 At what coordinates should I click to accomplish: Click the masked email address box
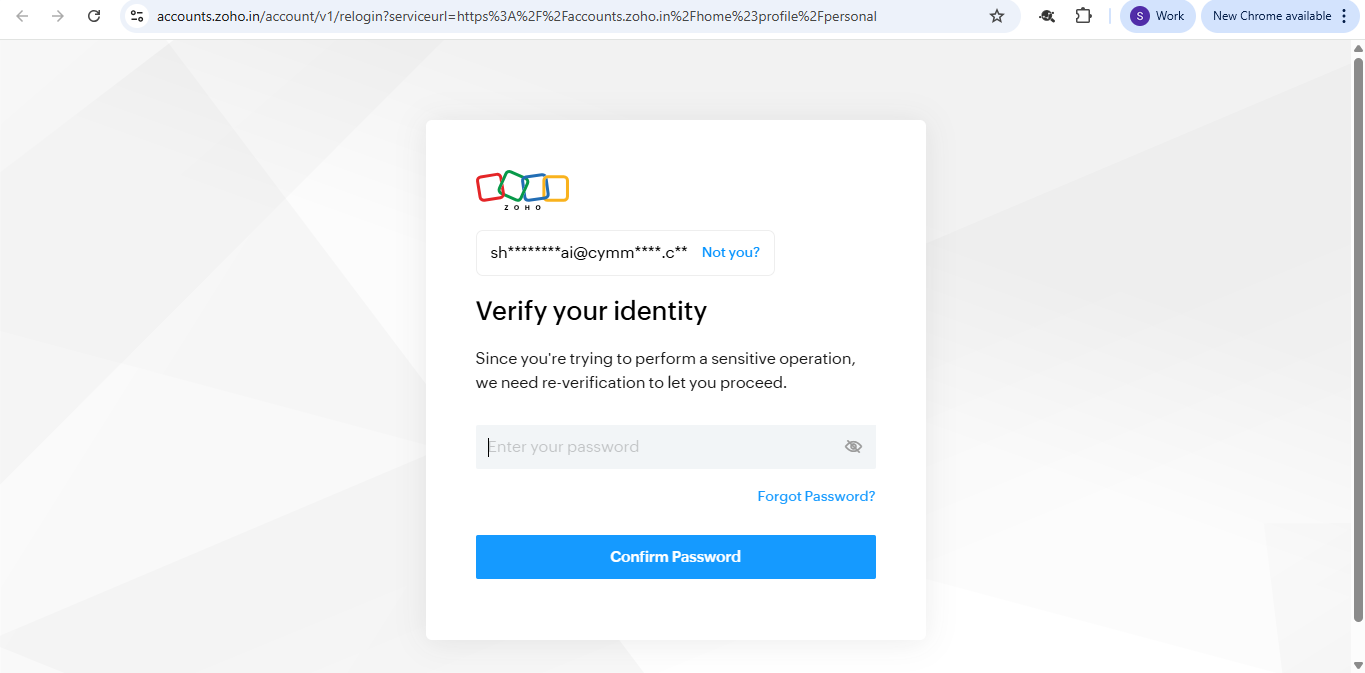point(625,253)
